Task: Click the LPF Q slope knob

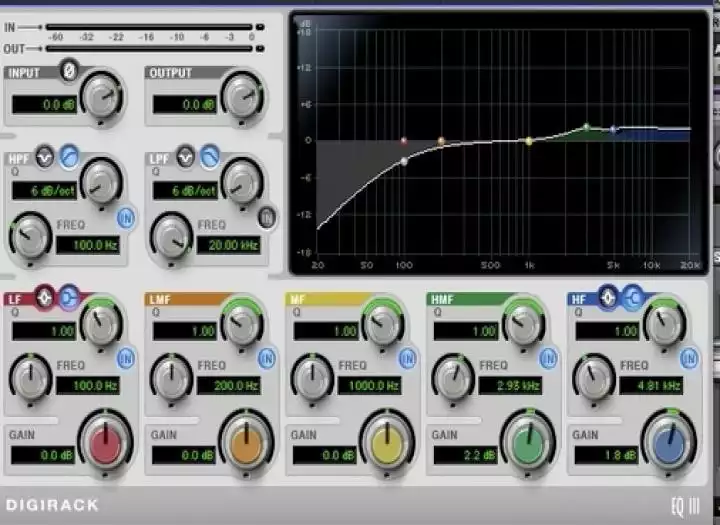Action: pyautogui.click(x=242, y=182)
